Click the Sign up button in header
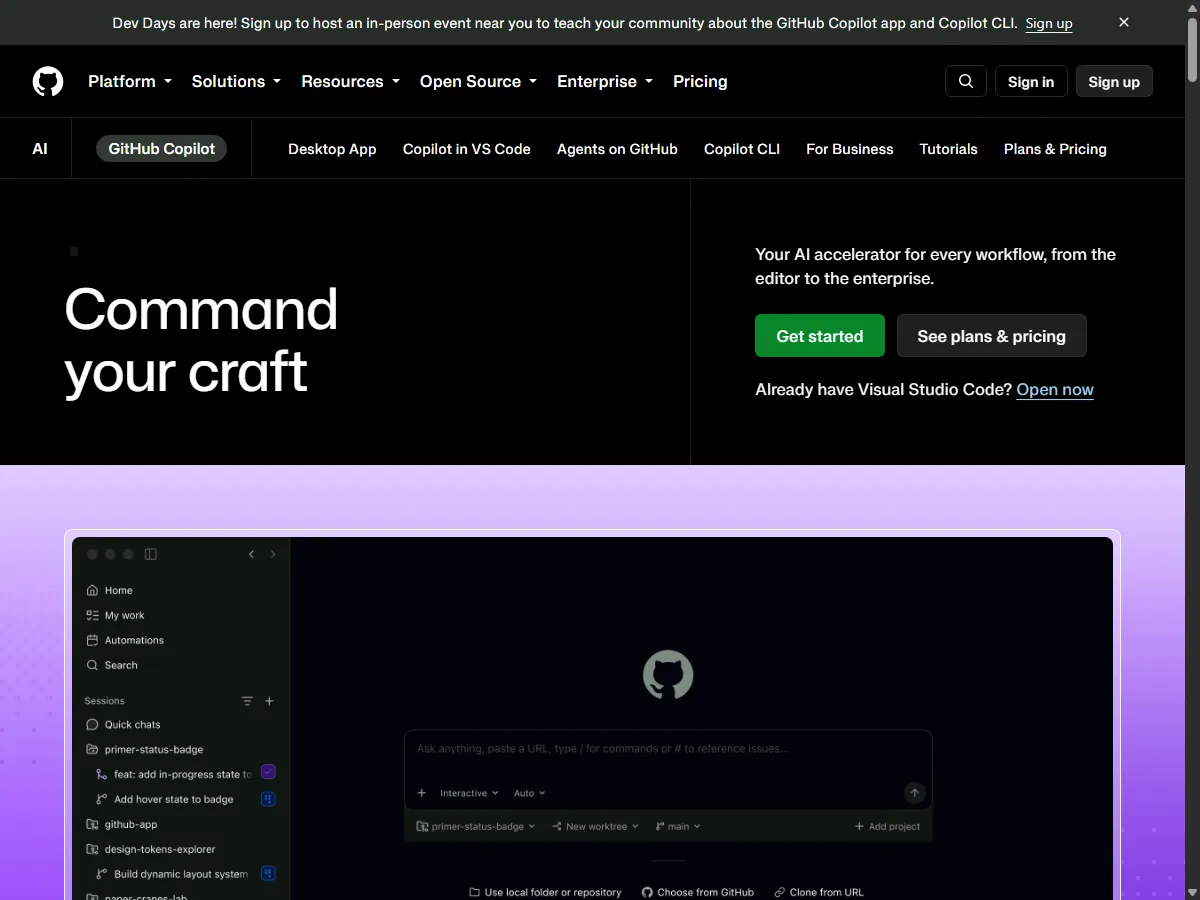Viewport: 1200px width, 900px height. [x=1114, y=81]
